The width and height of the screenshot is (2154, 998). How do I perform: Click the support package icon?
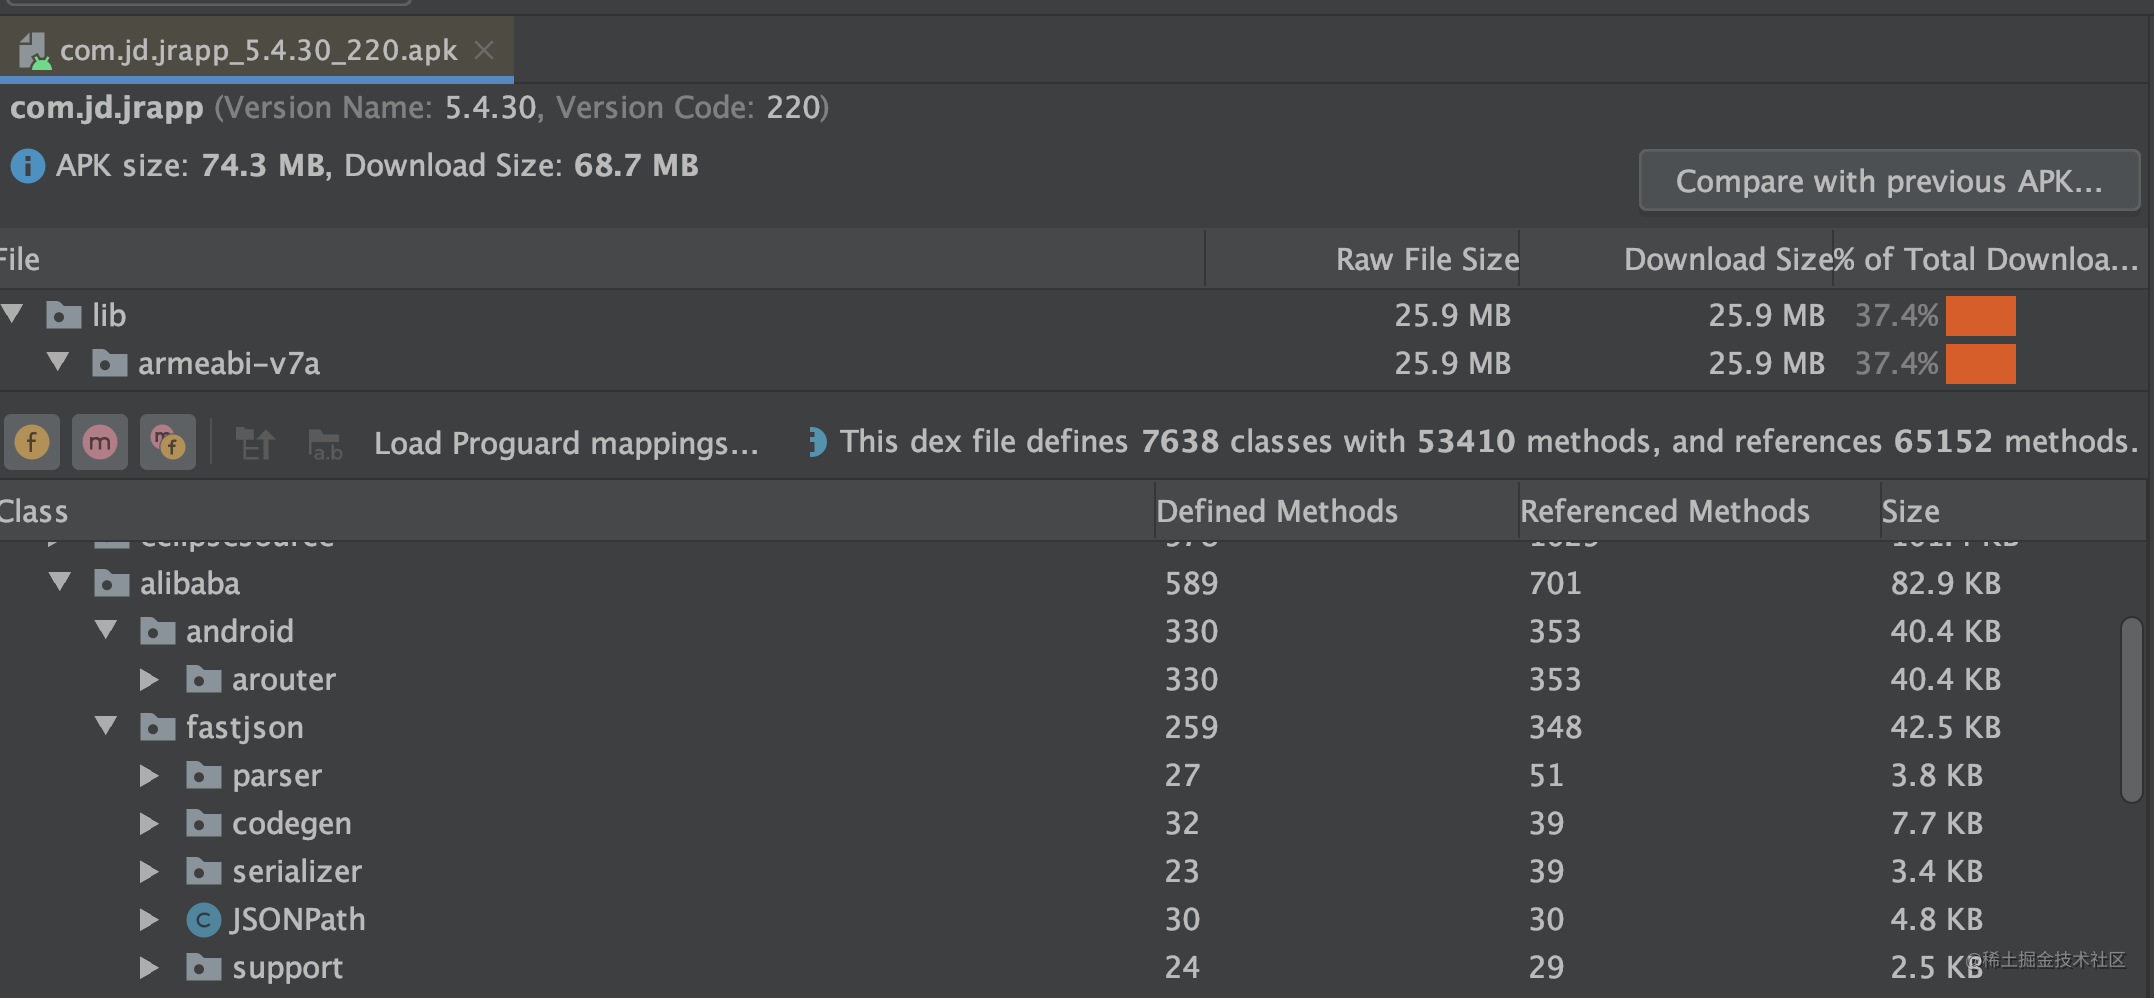coord(204,967)
